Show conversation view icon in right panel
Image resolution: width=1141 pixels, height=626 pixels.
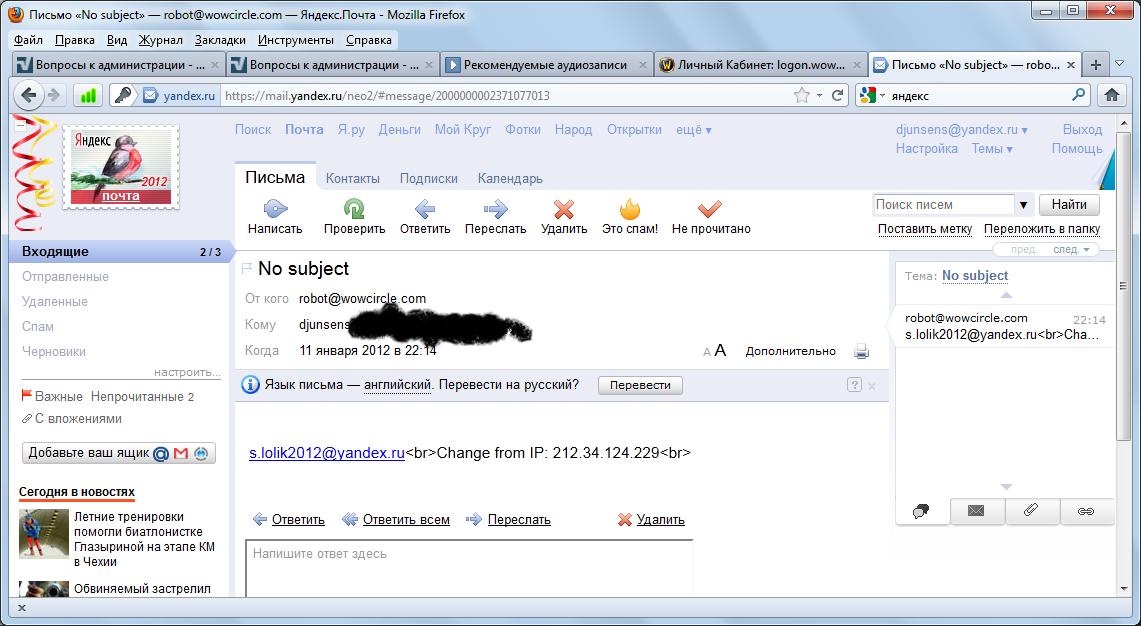[921, 511]
